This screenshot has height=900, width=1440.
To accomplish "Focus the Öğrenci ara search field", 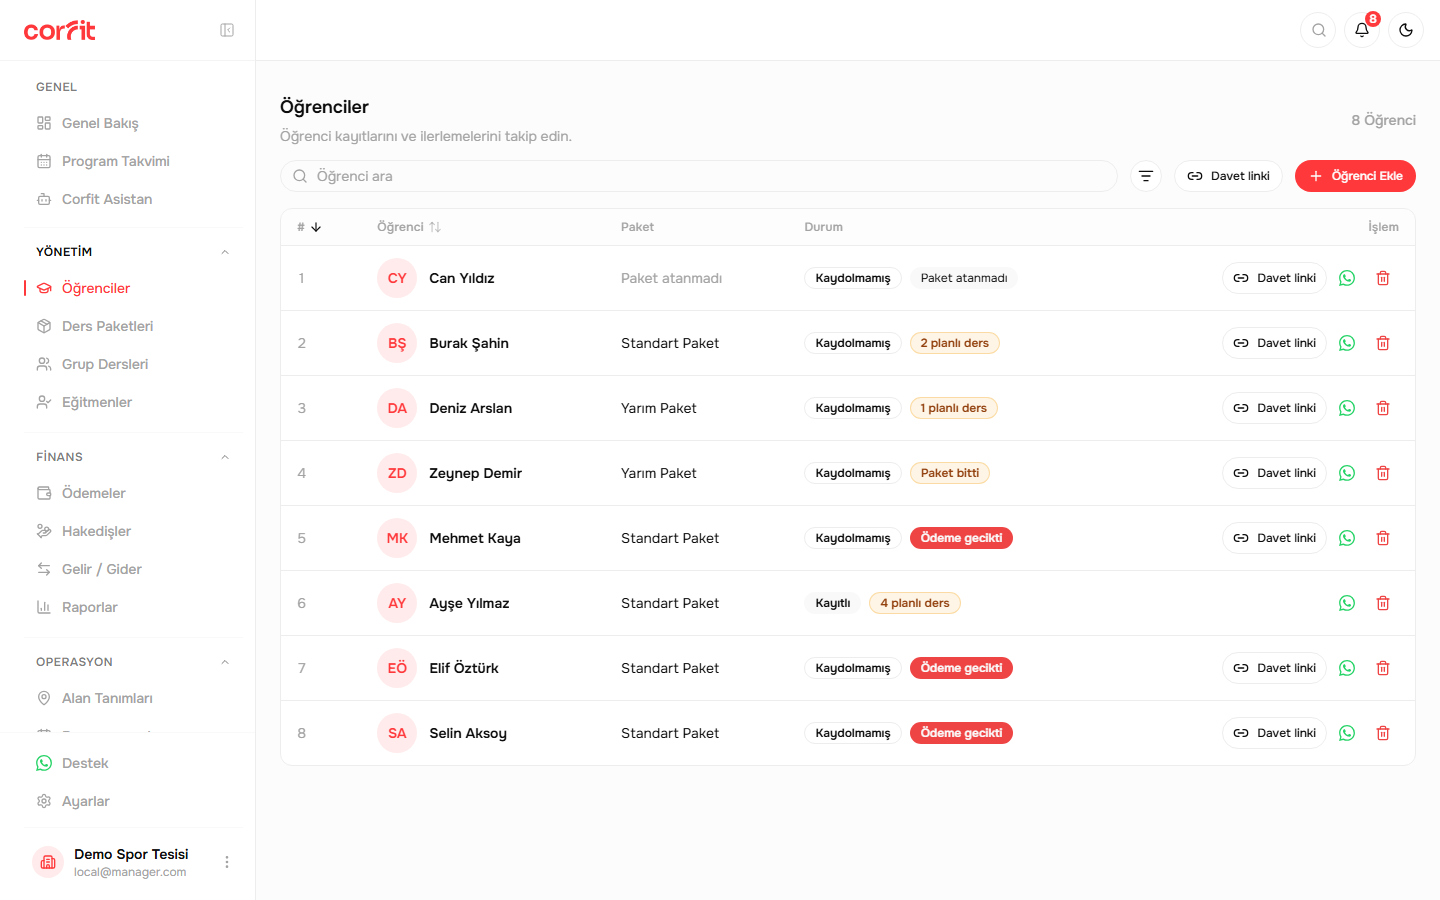I will [x=698, y=176].
